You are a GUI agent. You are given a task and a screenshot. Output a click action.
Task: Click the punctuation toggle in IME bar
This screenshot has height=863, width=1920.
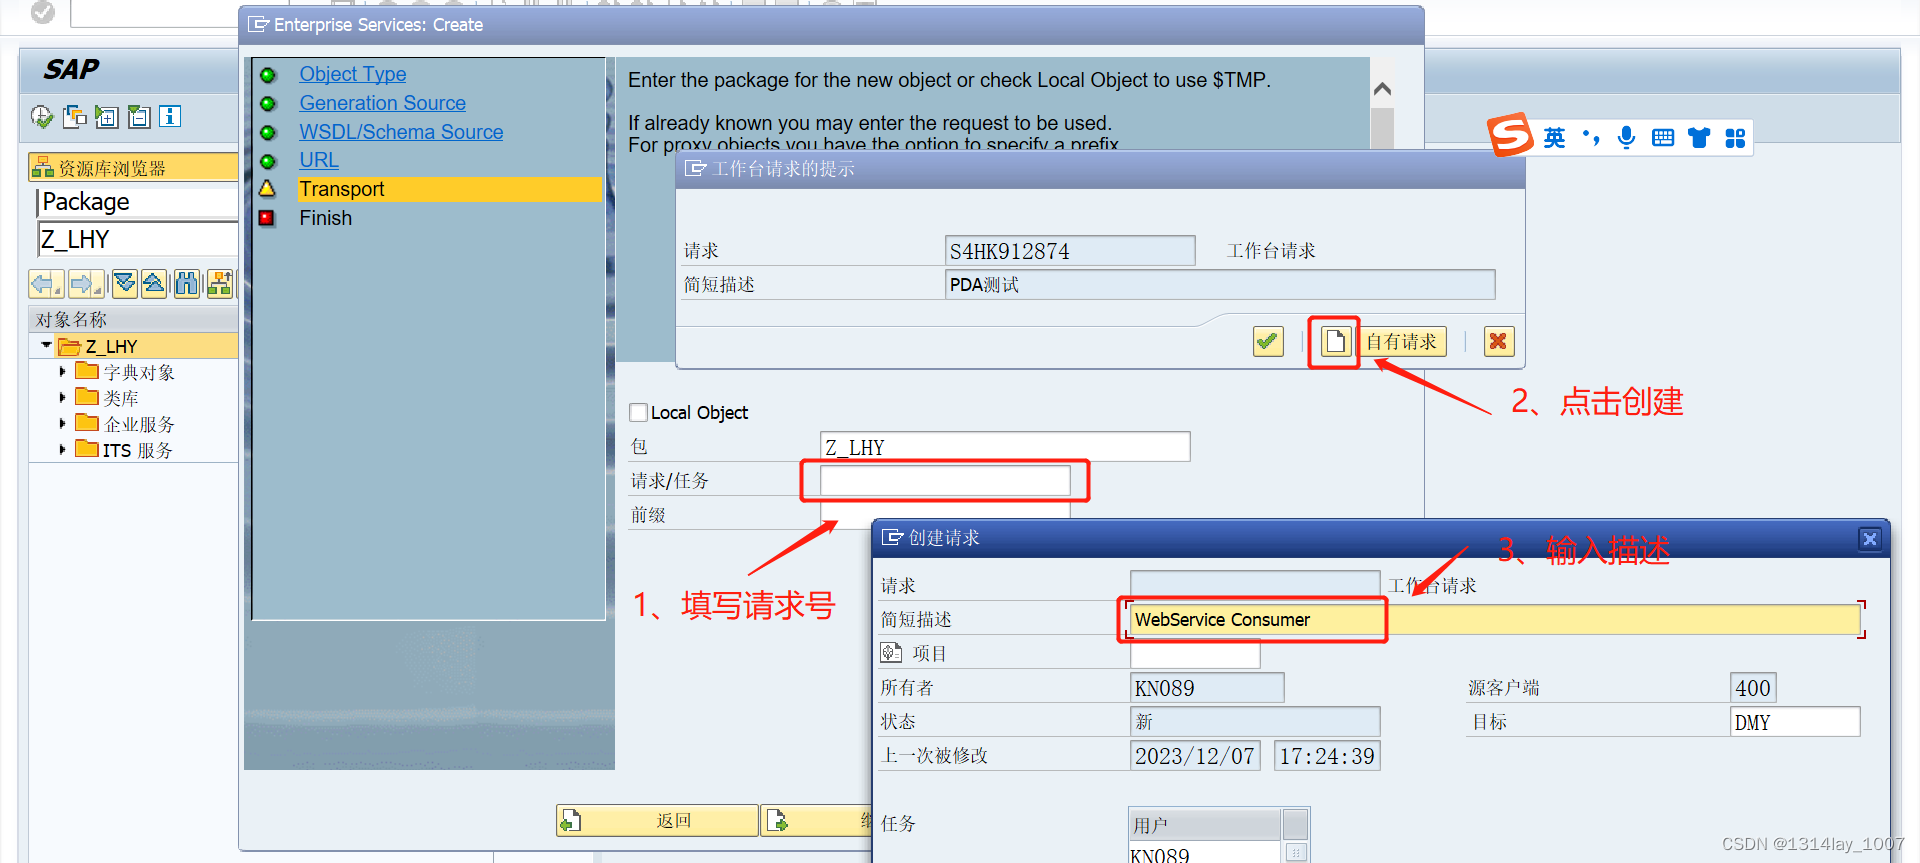click(1591, 138)
